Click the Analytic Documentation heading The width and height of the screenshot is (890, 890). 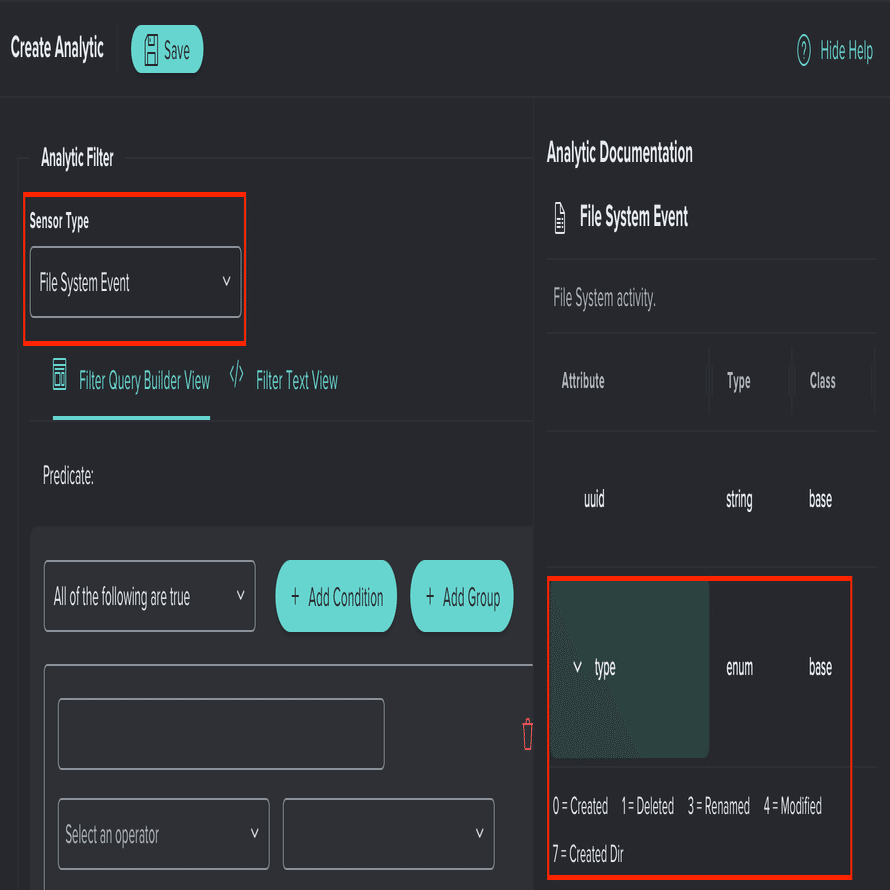(x=620, y=153)
